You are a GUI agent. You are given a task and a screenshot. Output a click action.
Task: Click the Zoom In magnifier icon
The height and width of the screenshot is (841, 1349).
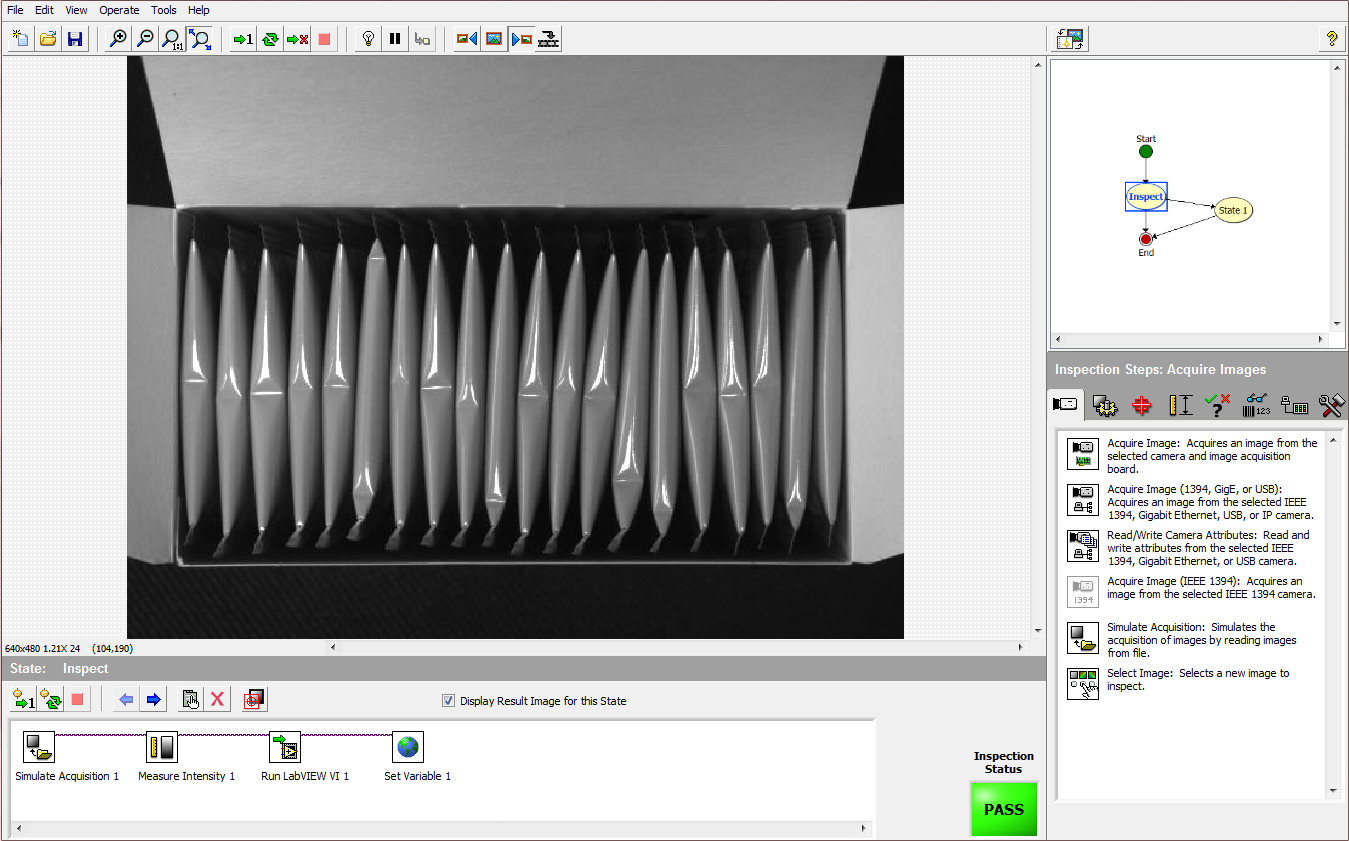118,39
